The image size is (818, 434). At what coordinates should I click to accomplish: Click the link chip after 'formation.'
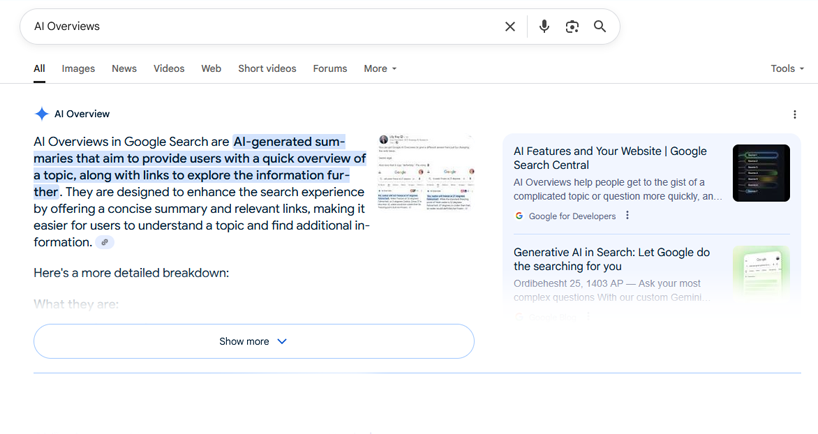105,242
